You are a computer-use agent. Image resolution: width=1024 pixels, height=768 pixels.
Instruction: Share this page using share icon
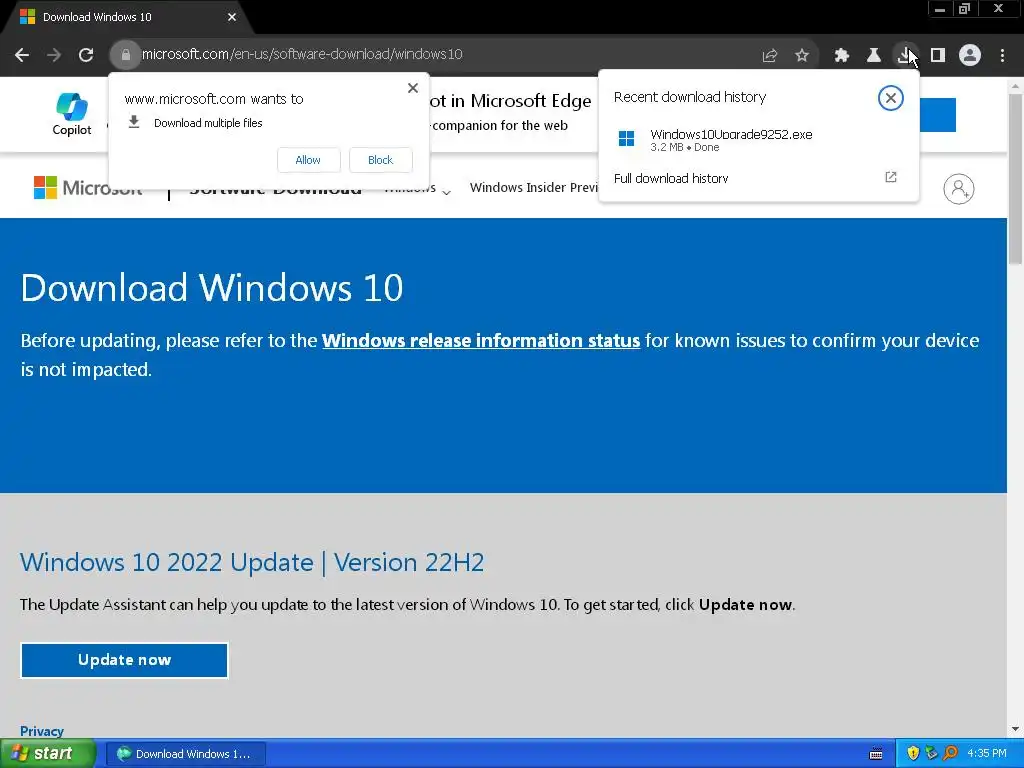click(770, 56)
